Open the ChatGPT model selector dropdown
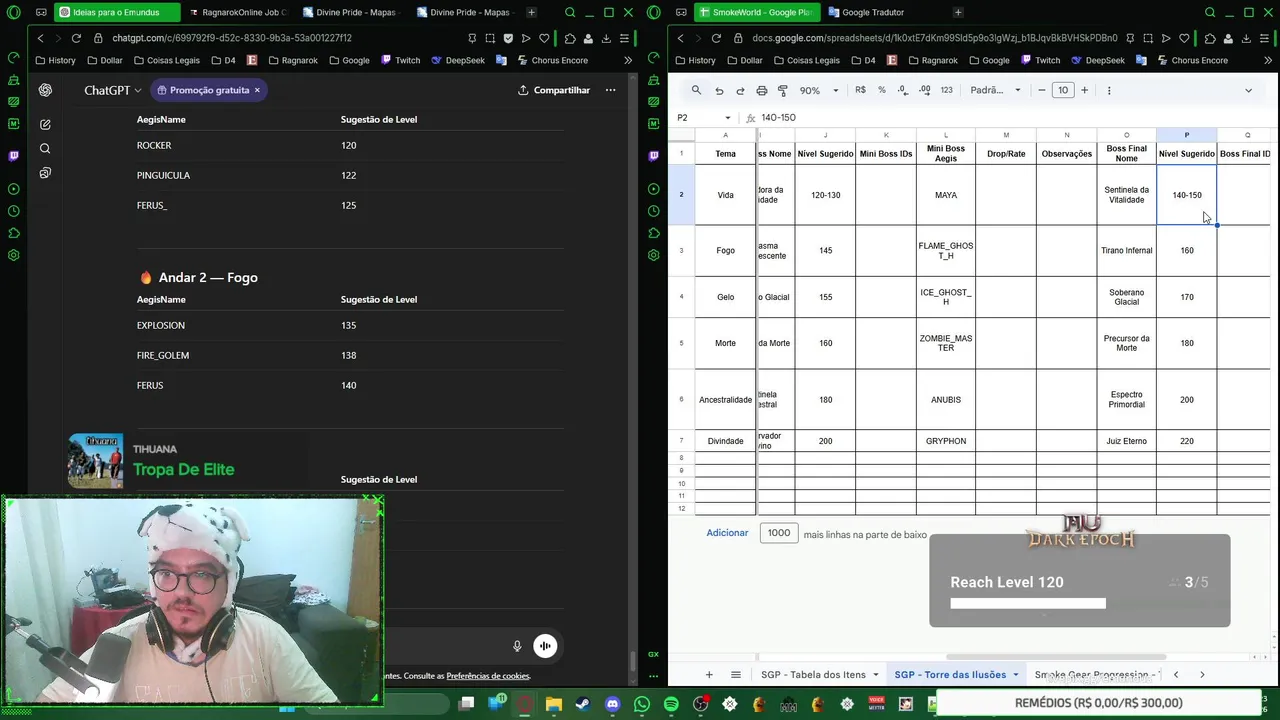 [112, 90]
